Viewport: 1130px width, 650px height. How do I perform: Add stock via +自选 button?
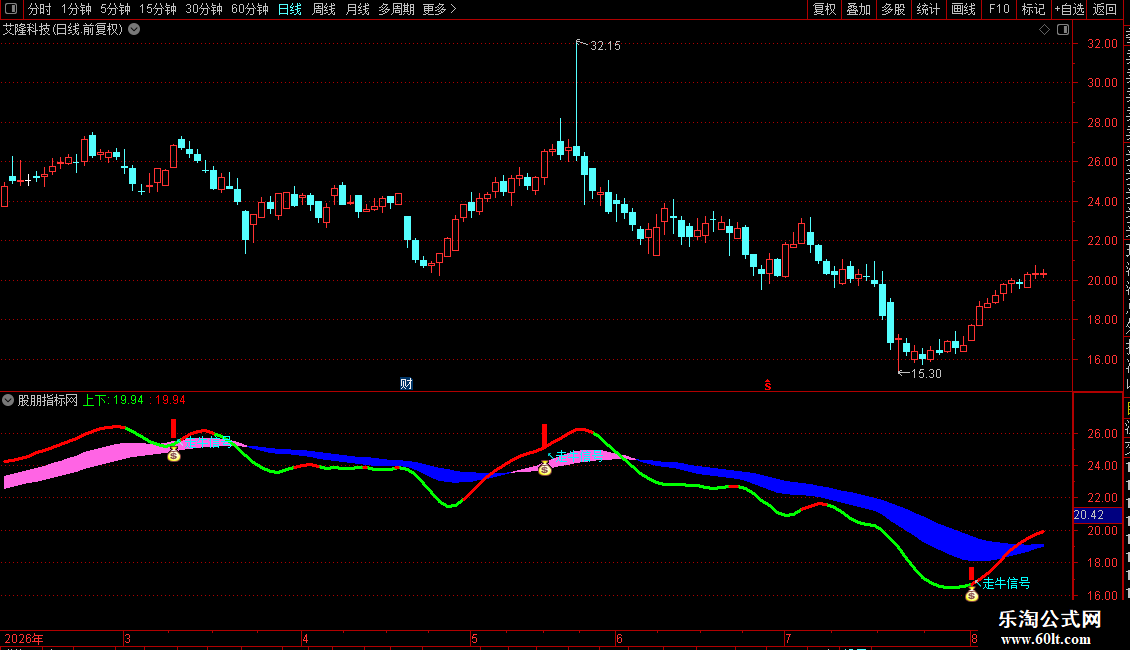coord(1069,9)
